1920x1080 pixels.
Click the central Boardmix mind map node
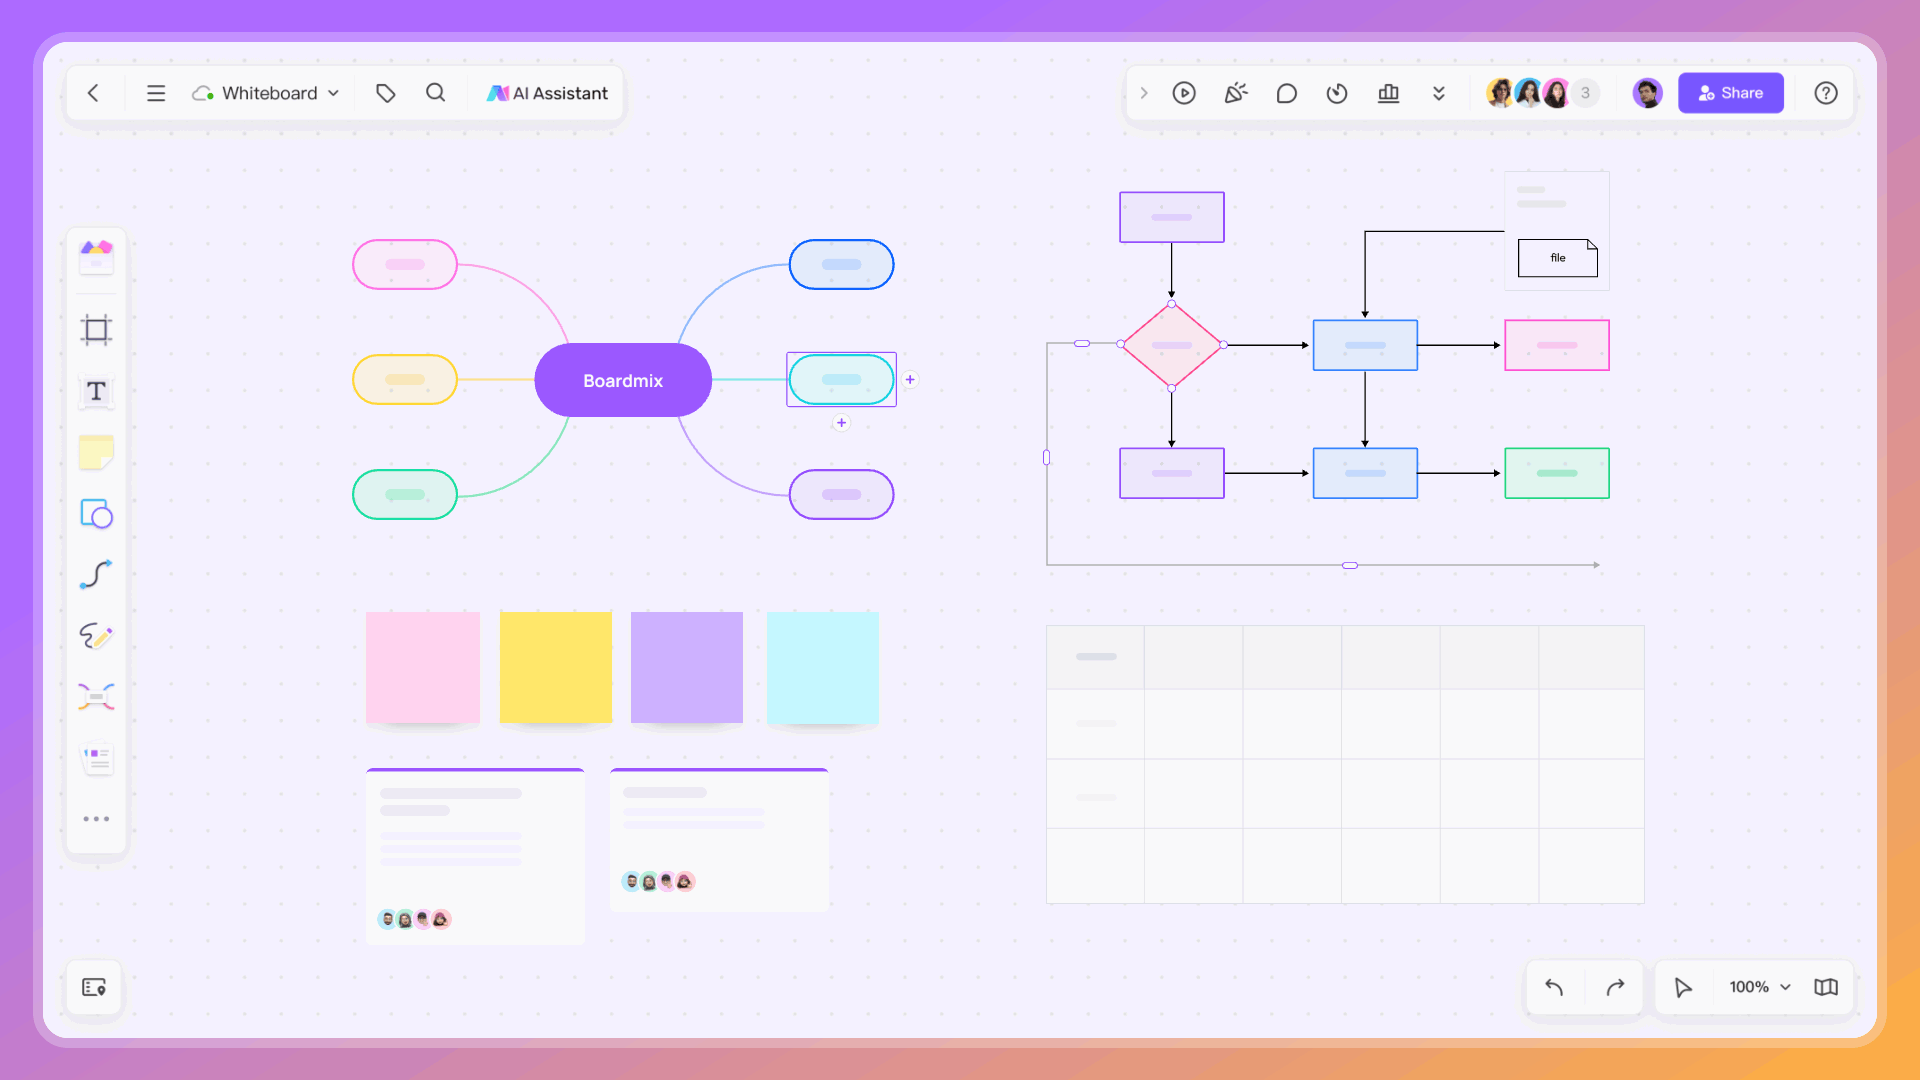[622, 380]
